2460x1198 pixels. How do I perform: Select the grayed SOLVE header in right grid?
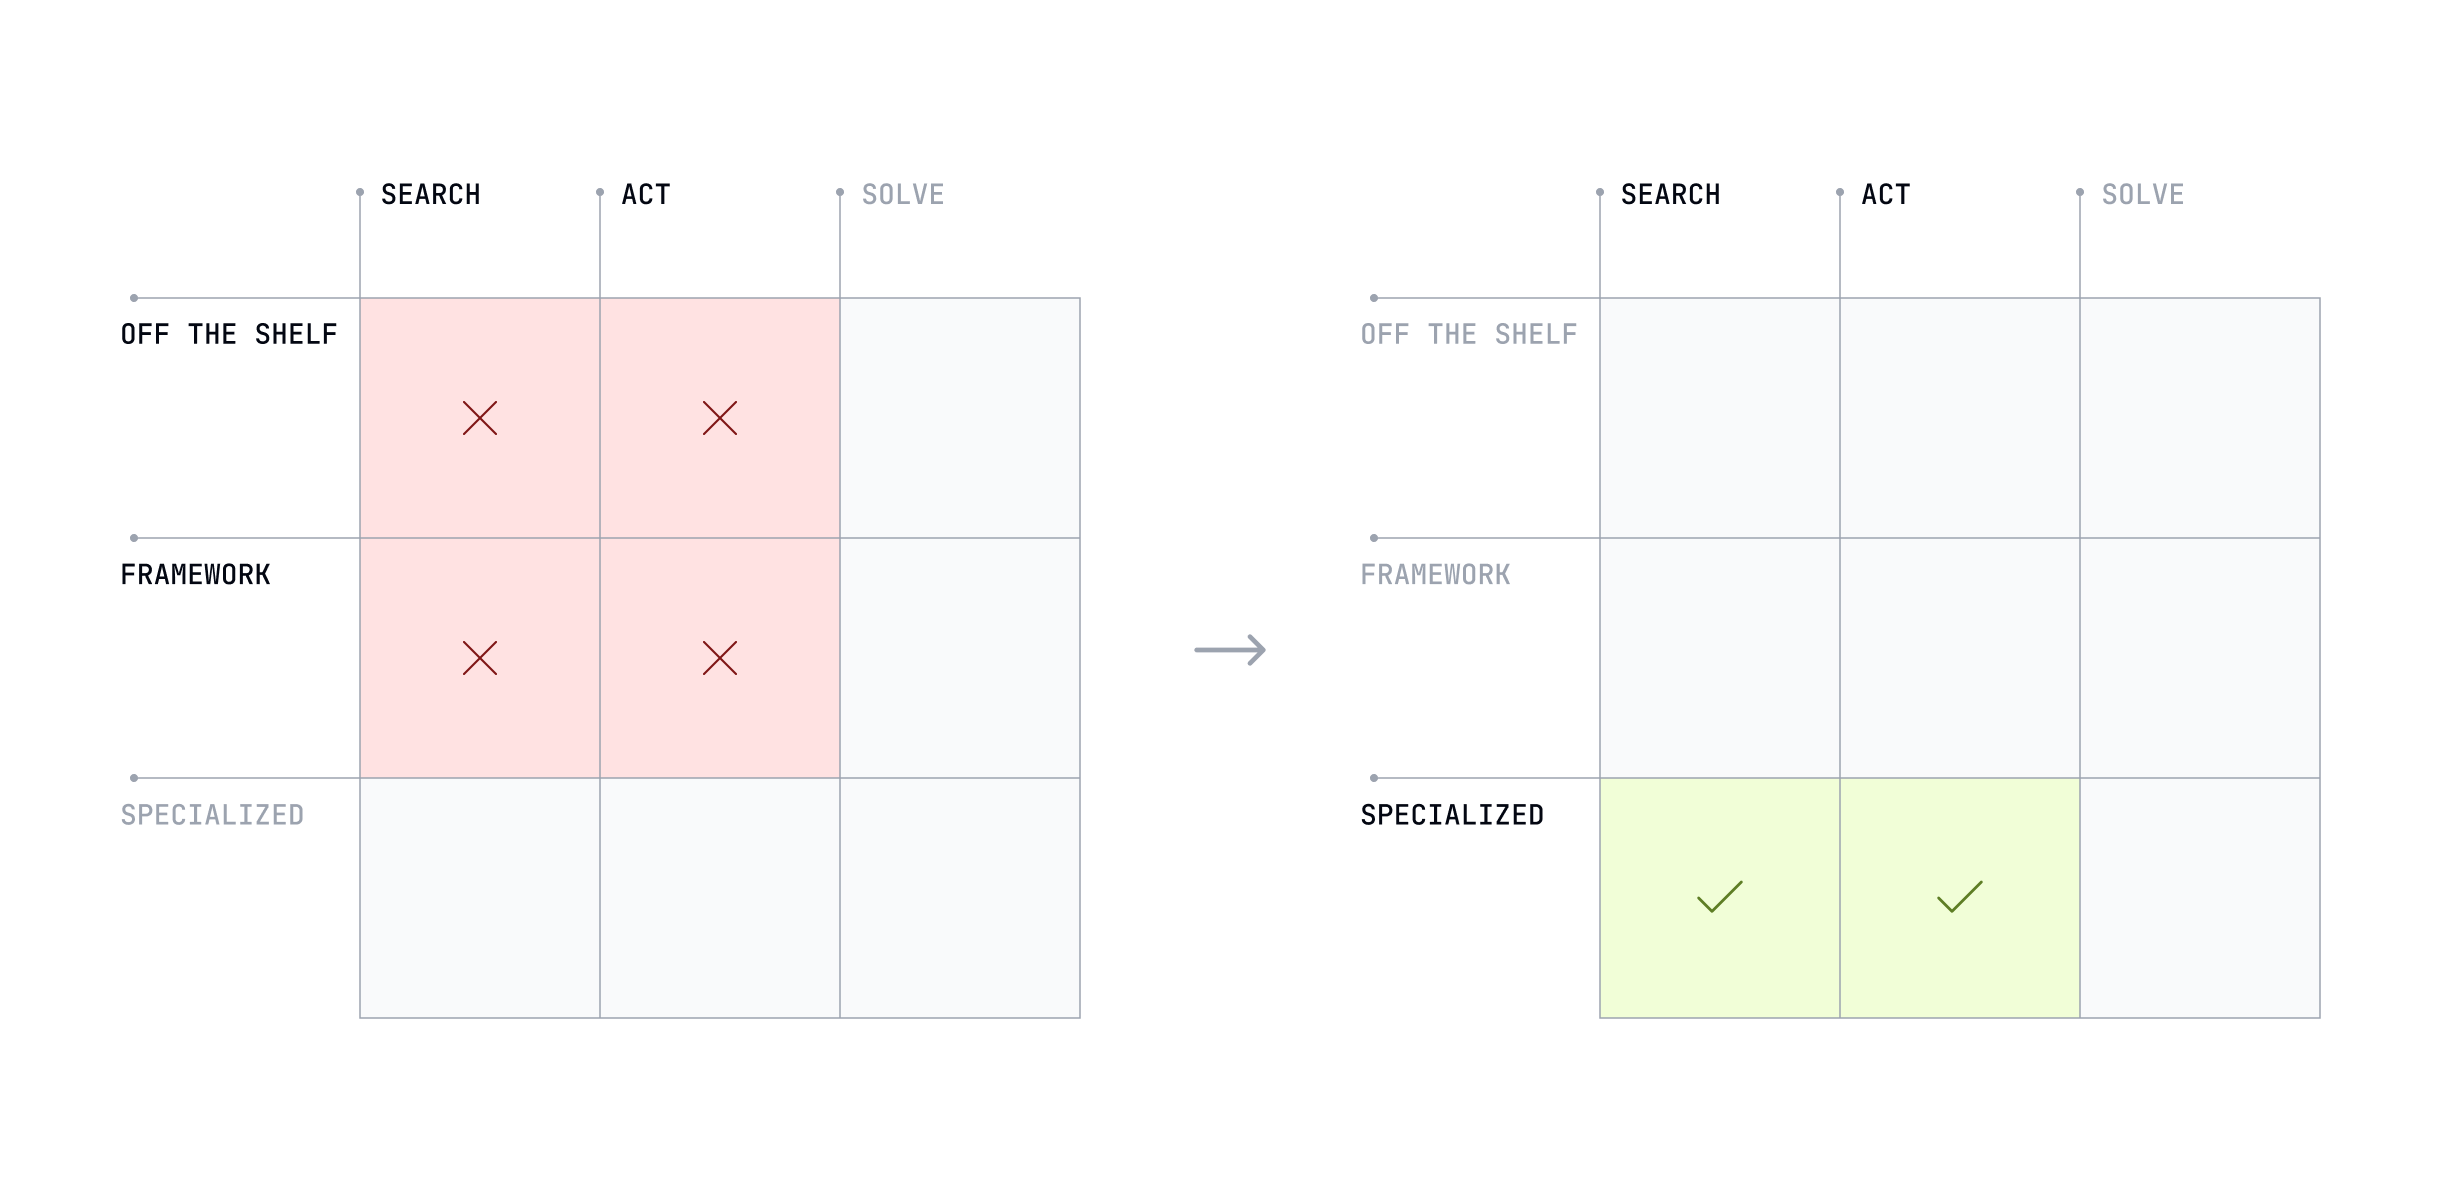2143,194
